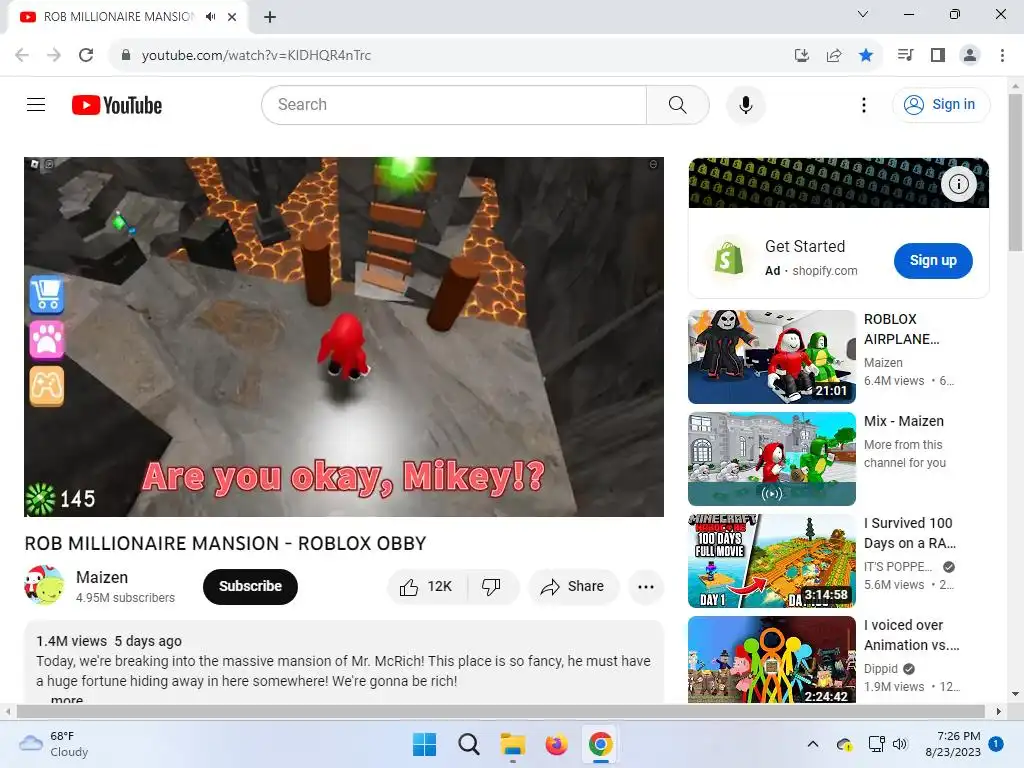
Task: Click the vertical page scrollbar
Action: (x=1015, y=172)
